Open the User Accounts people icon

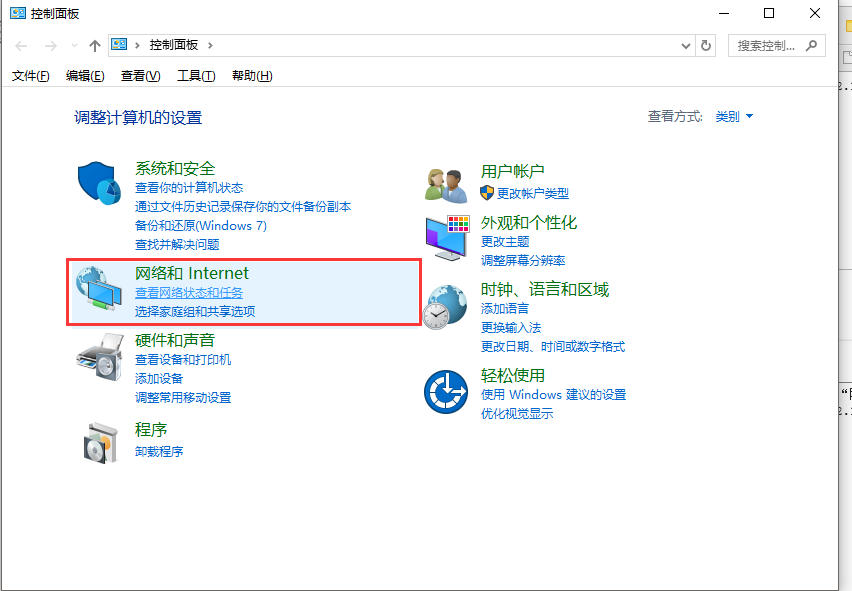pyautogui.click(x=446, y=186)
